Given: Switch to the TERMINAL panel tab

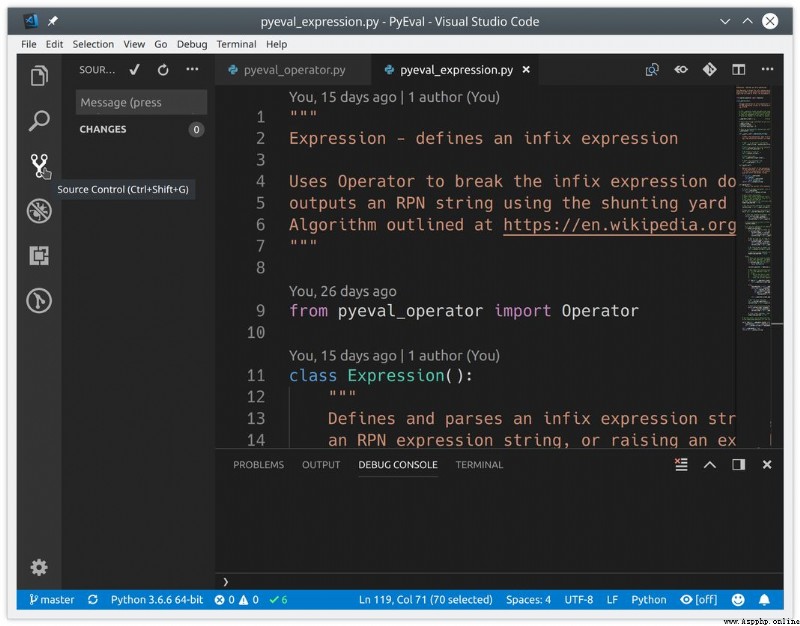Looking at the screenshot, I should 479,465.
